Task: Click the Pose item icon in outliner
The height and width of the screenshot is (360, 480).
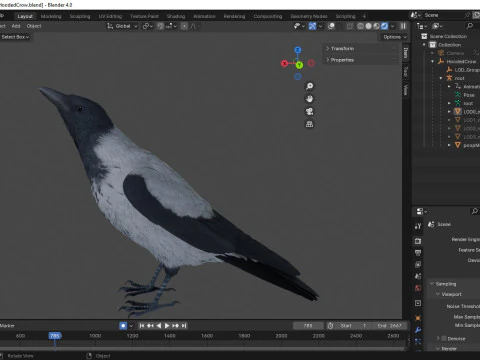Action: tap(458, 95)
